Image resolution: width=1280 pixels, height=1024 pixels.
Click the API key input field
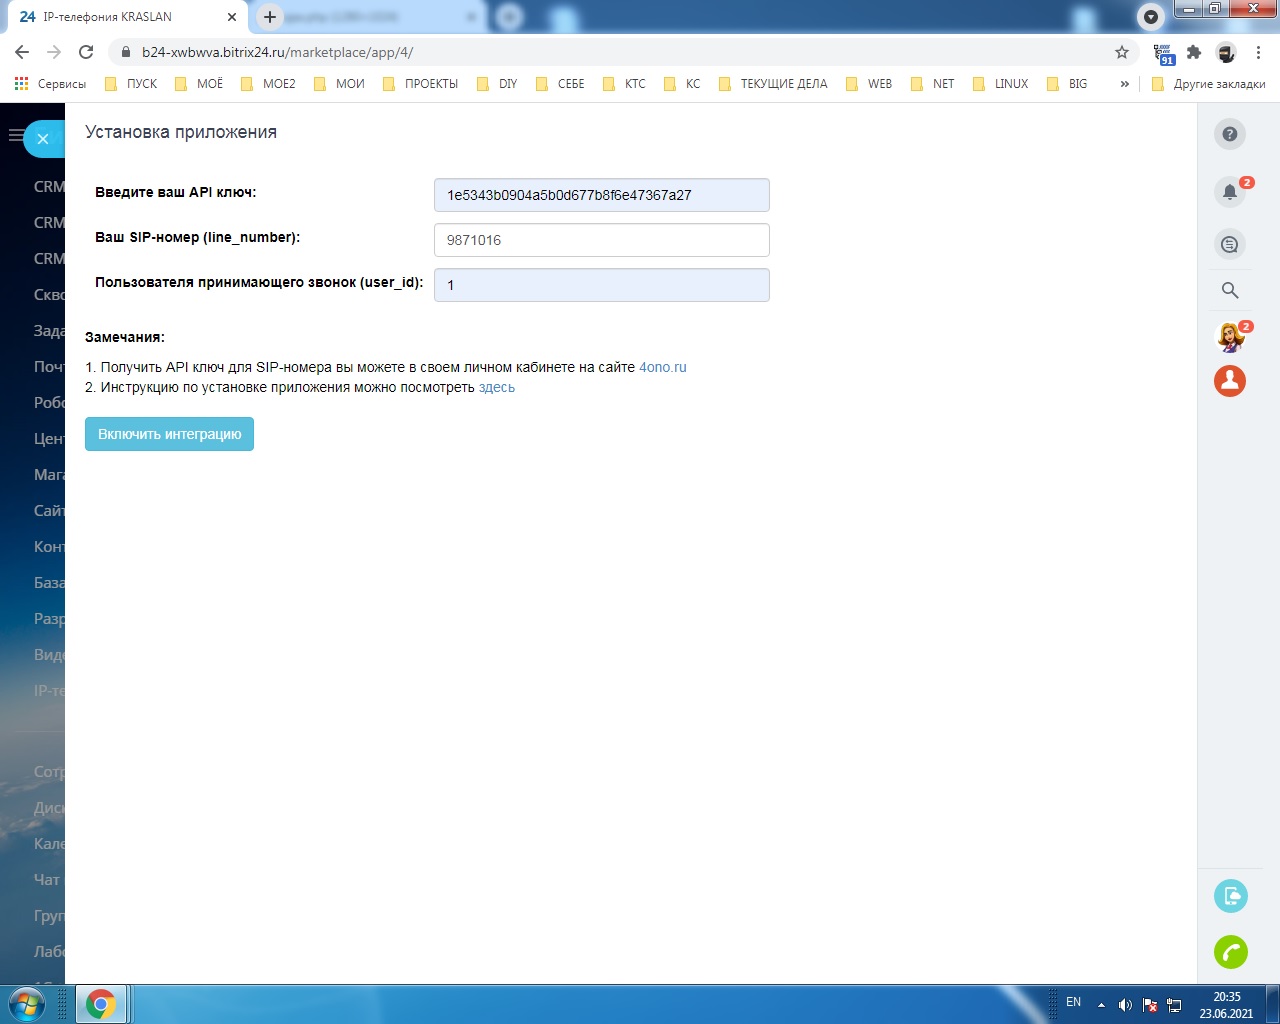(602, 195)
